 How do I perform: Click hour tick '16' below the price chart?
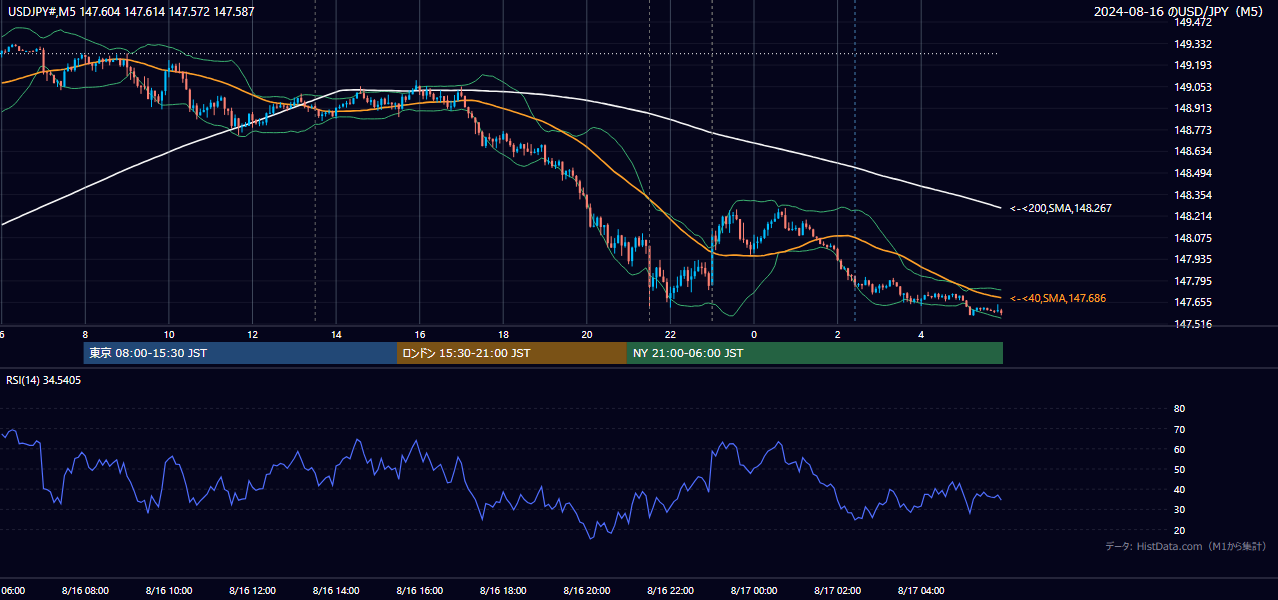coord(420,334)
